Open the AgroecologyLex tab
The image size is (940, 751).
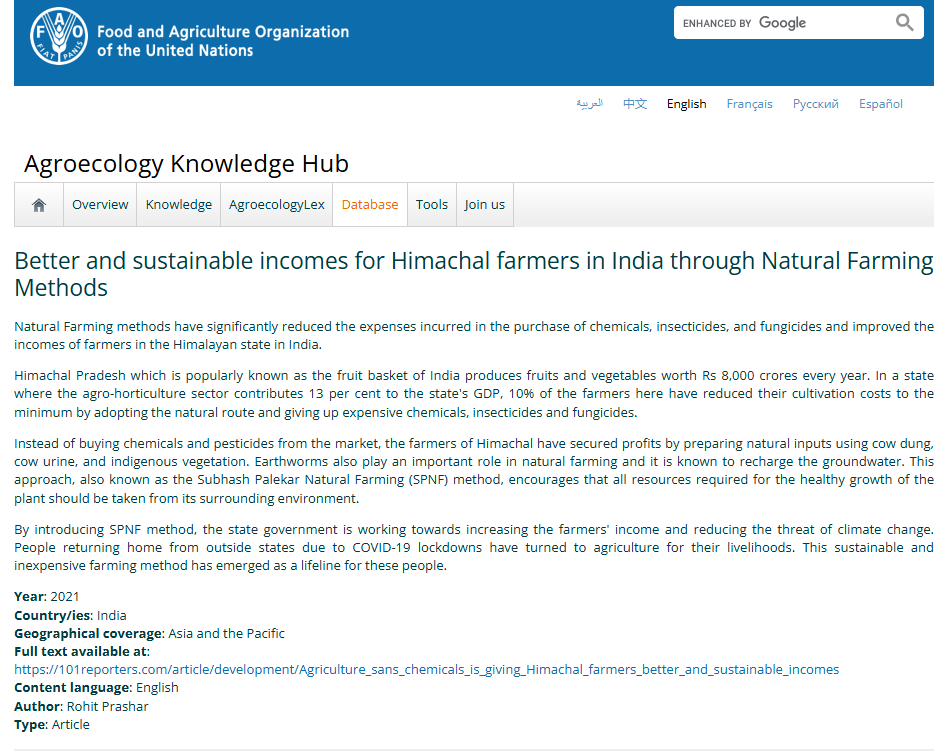pyautogui.click(x=276, y=205)
